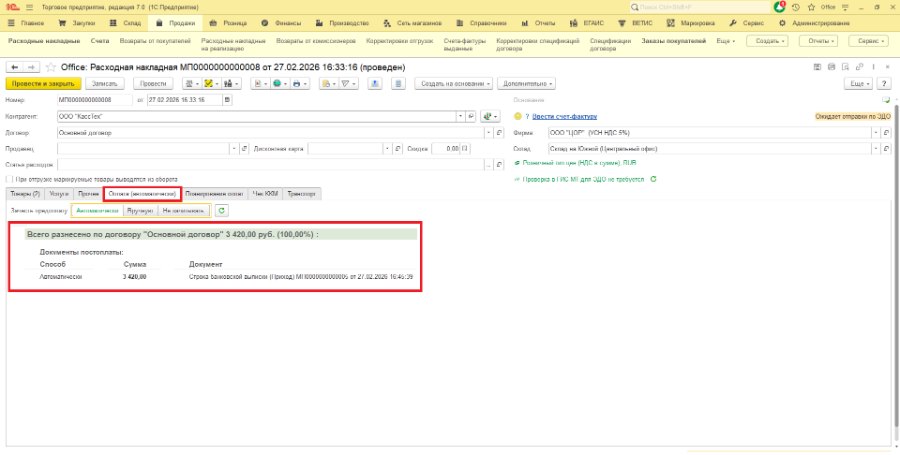Click the comment icon near Основание
The width and height of the screenshot is (900, 455).
tap(887, 100)
